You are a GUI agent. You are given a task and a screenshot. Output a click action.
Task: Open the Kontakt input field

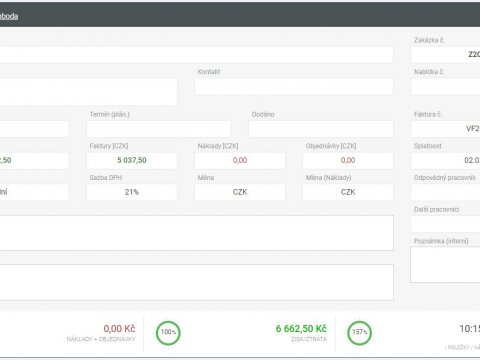(294, 87)
